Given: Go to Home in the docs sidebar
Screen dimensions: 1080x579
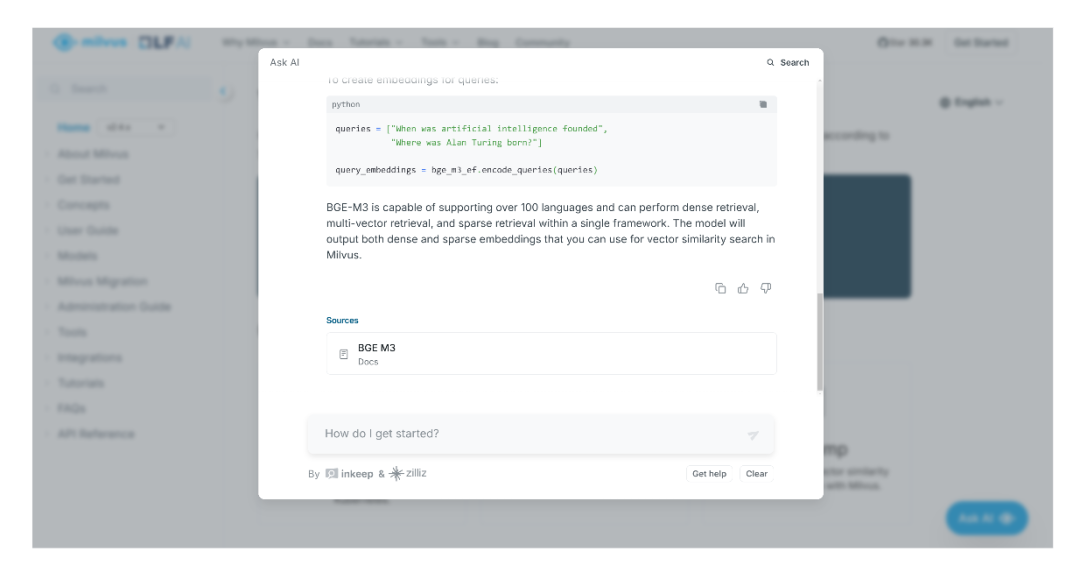Looking at the screenshot, I should 74,127.
